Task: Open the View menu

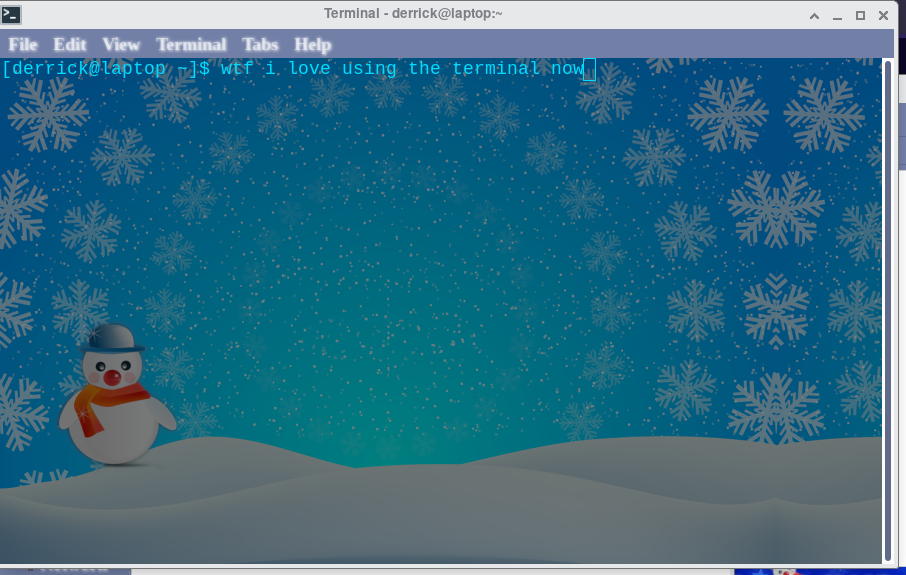Action: (121, 44)
